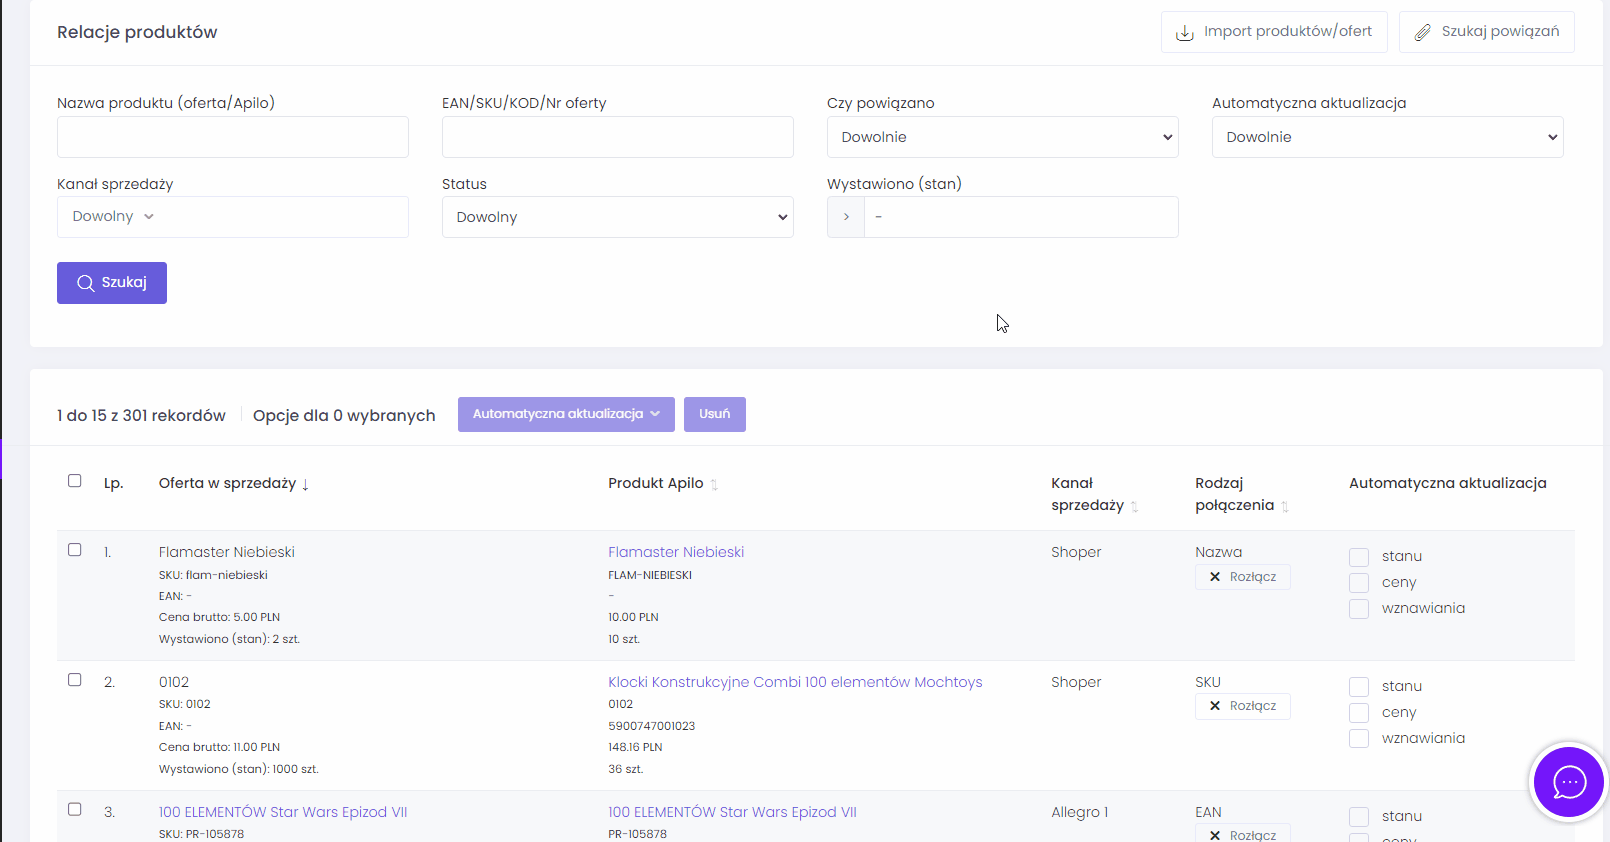The width and height of the screenshot is (1610, 842).
Task: Open the Automatyczna aktualizacja bulk actions dropdown
Action: pos(566,414)
